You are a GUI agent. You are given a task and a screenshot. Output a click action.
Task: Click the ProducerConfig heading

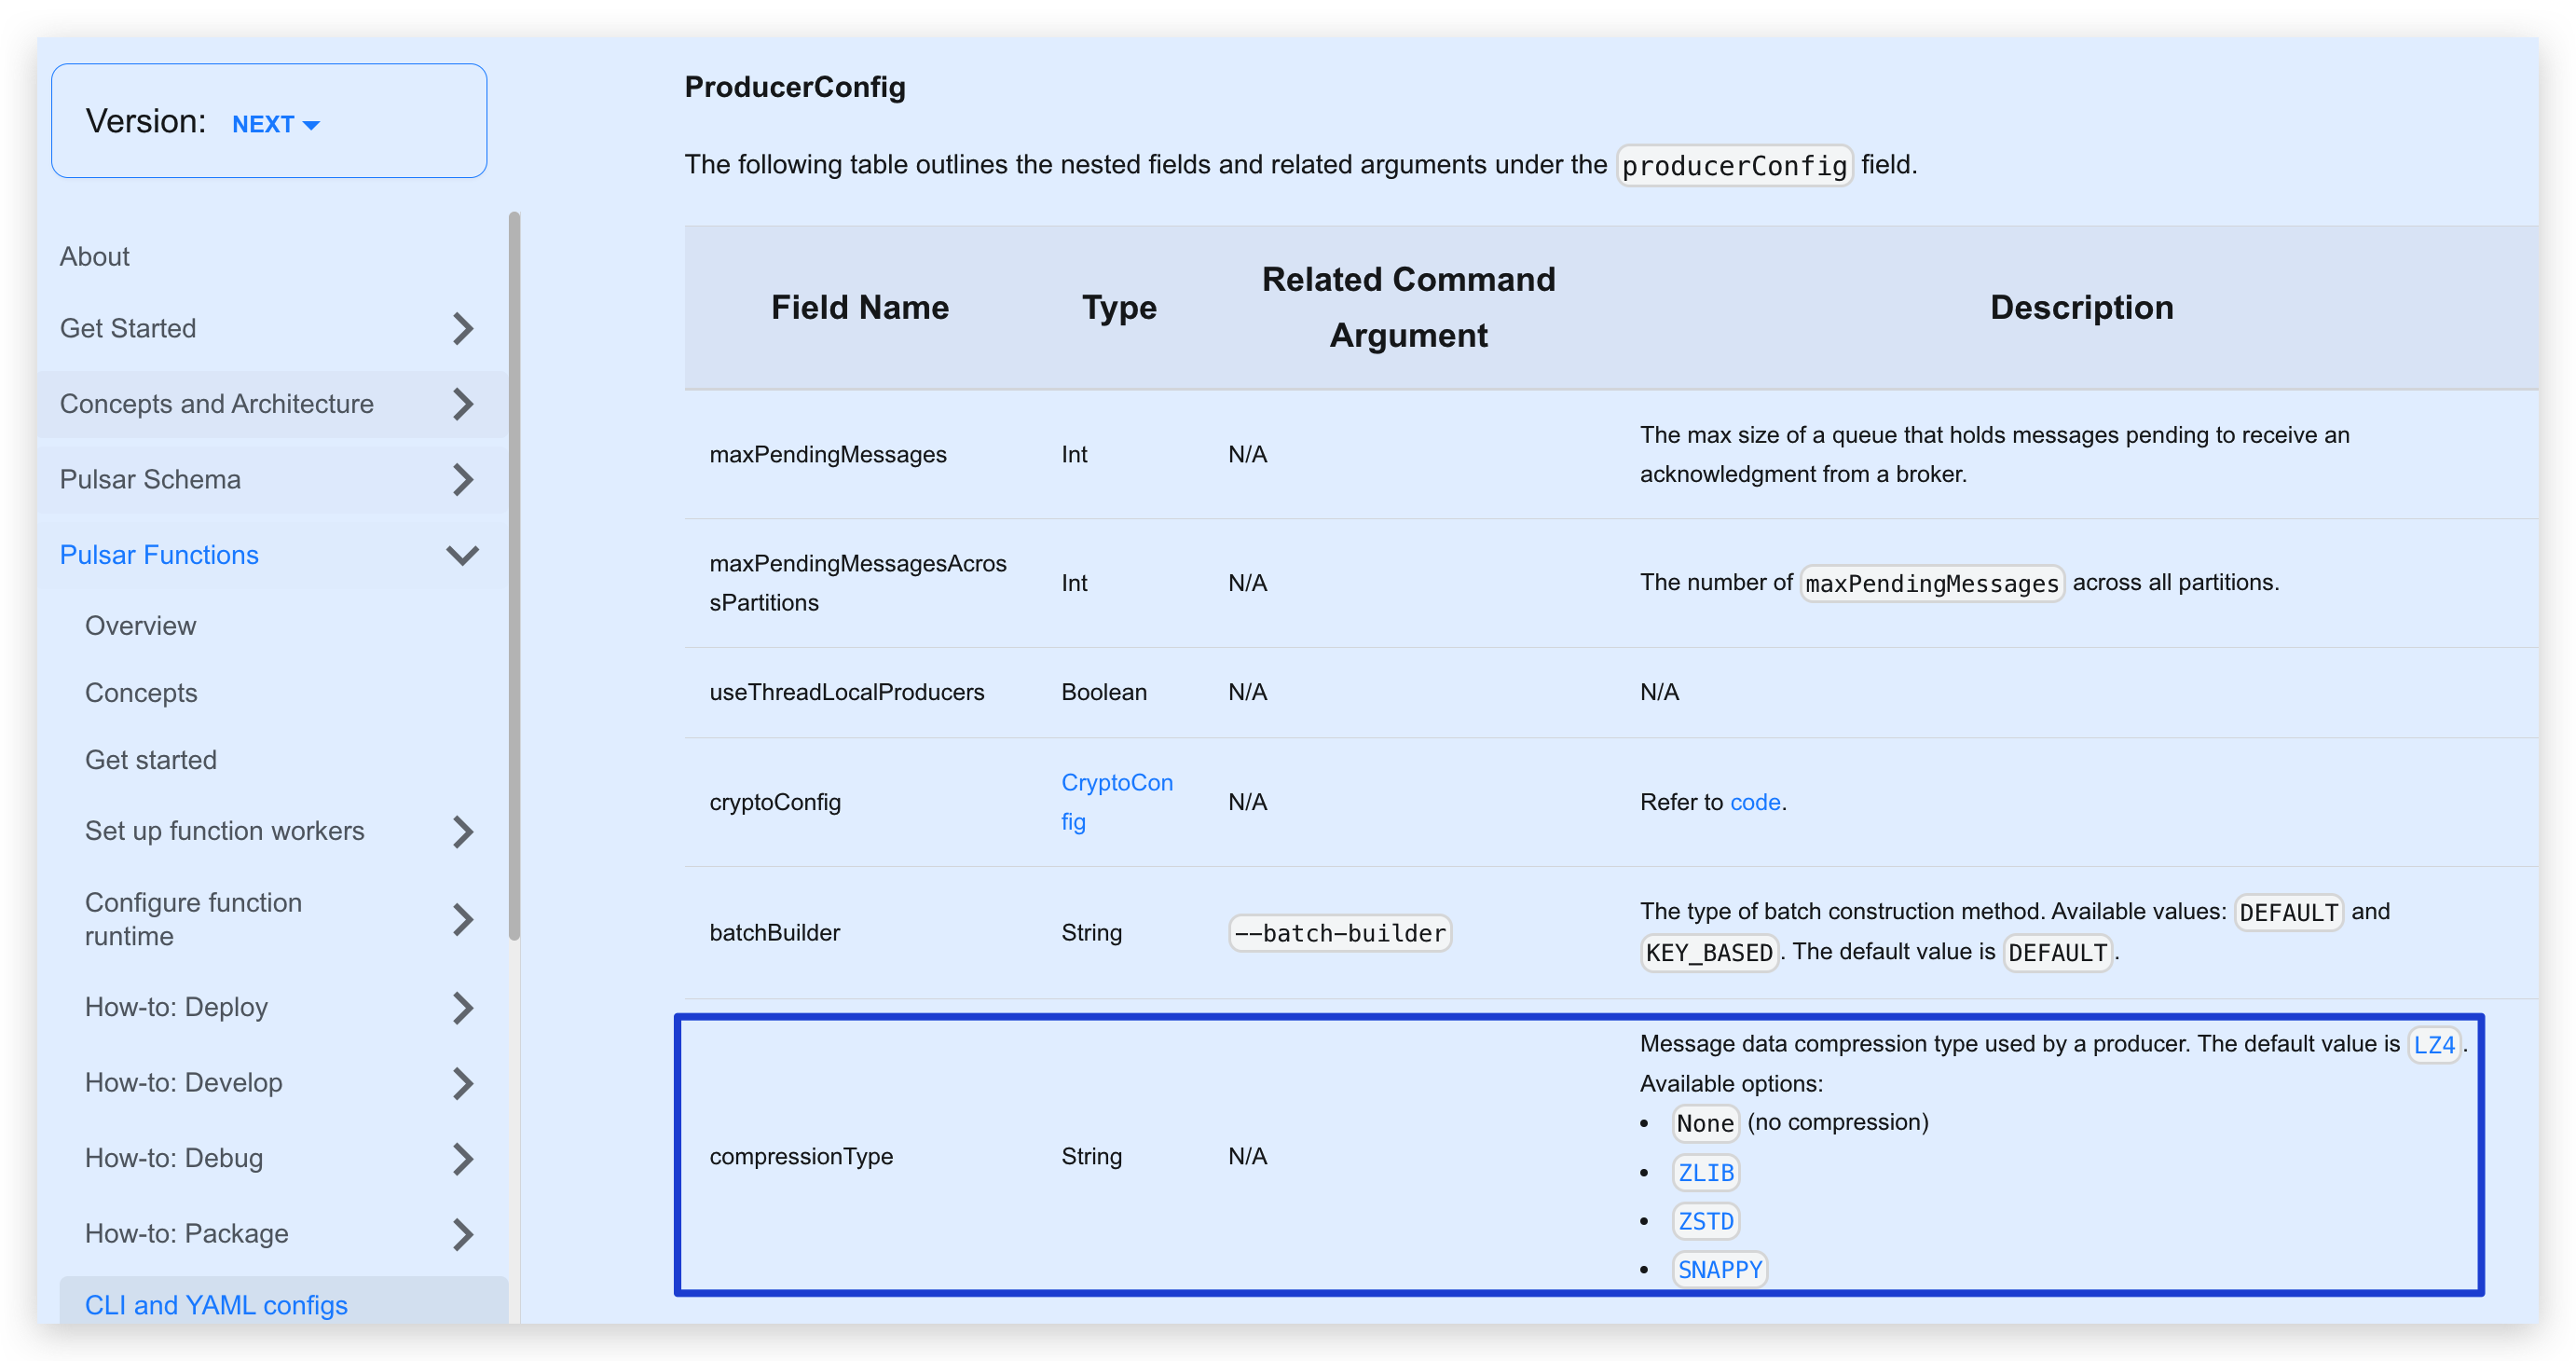pyautogui.click(x=795, y=87)
